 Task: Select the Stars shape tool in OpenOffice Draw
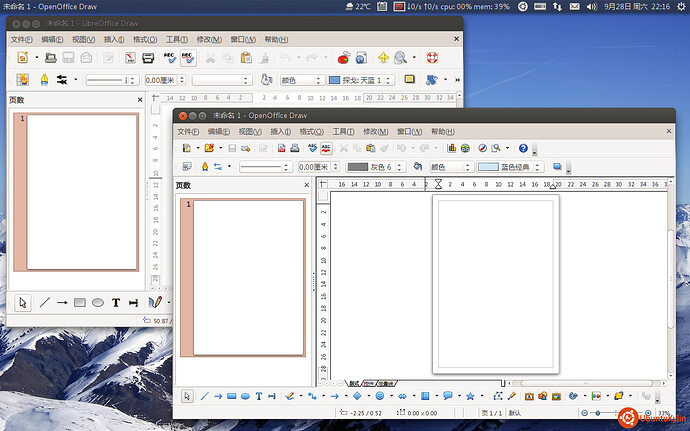469,396
